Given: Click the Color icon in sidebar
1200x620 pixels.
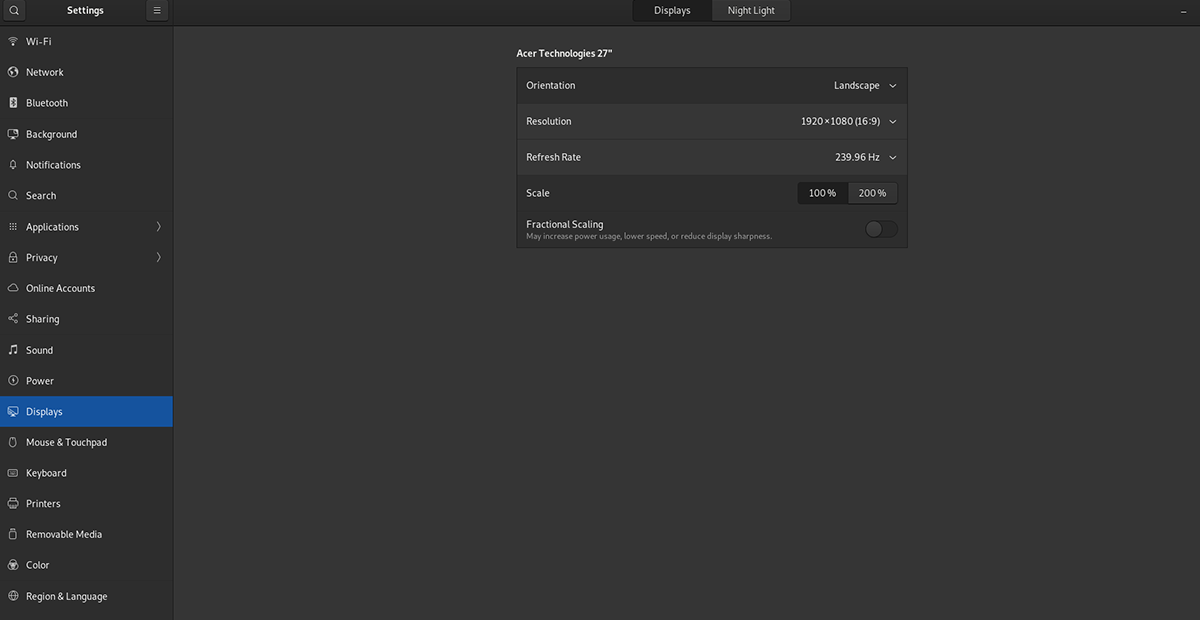Looking at the screenshot, I should [x=13, y=565].
